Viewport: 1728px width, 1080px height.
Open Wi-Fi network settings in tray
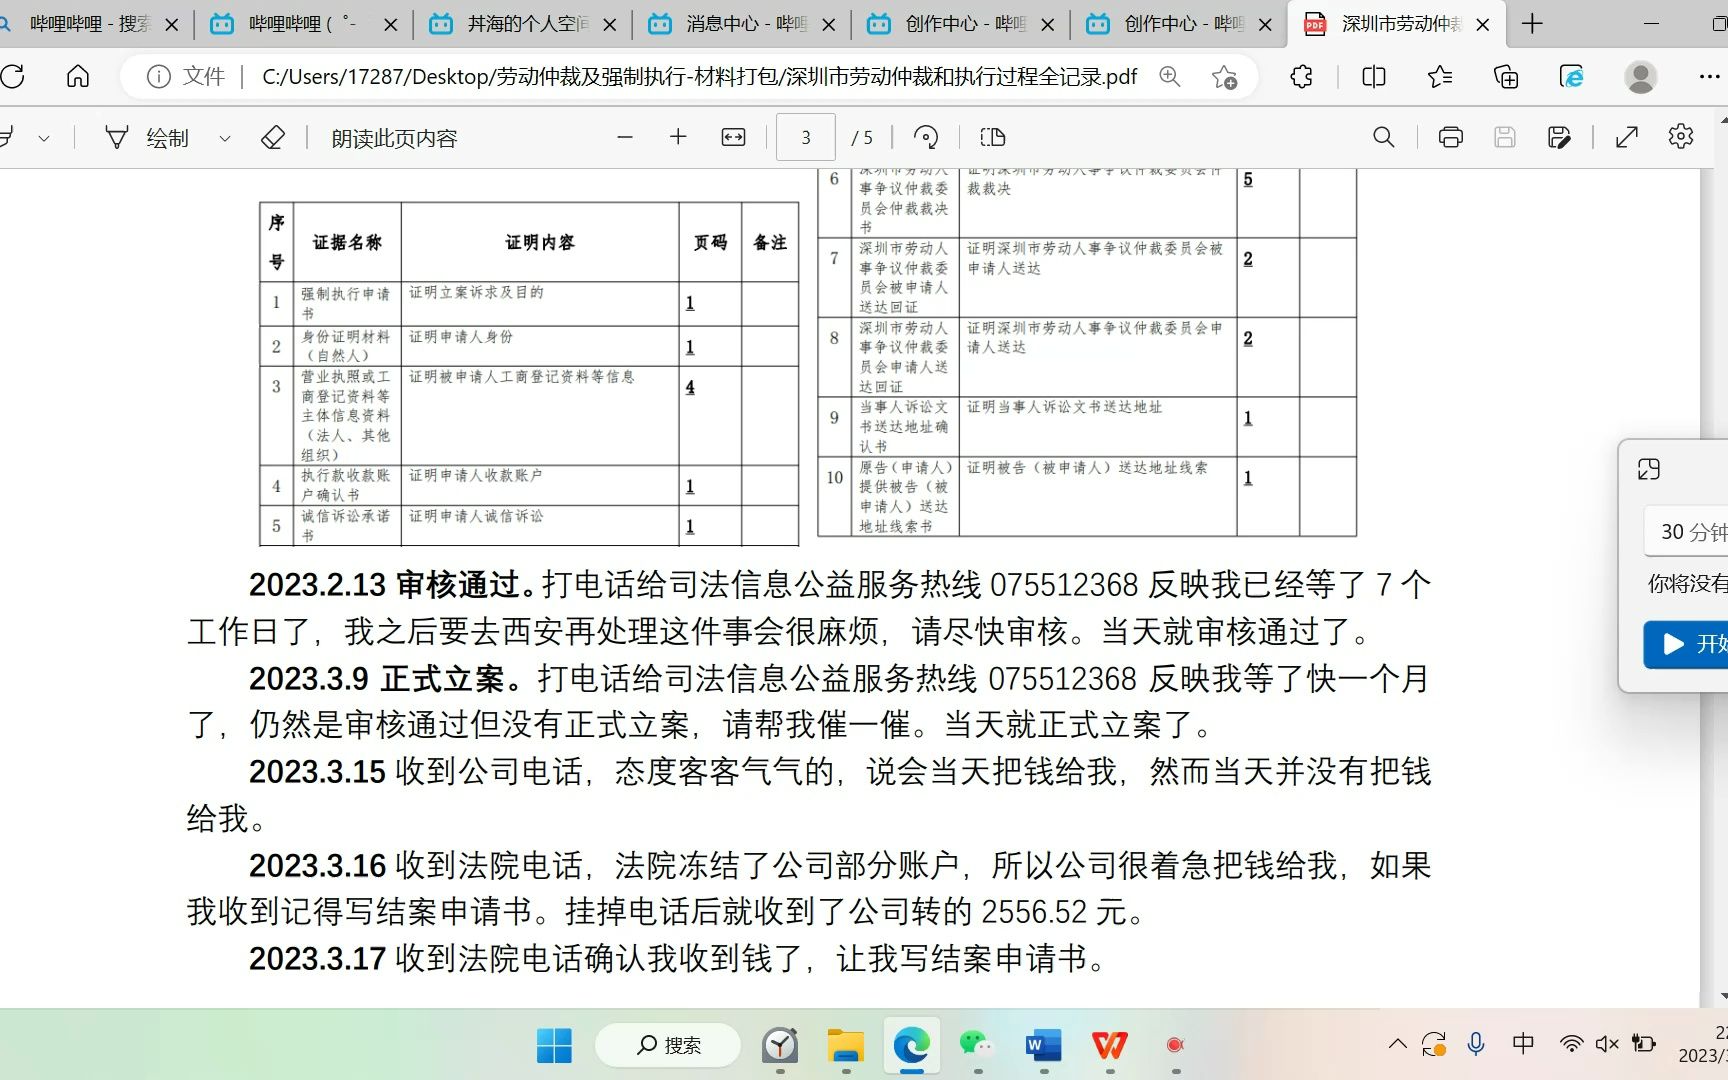(x=1571, y=1045)
